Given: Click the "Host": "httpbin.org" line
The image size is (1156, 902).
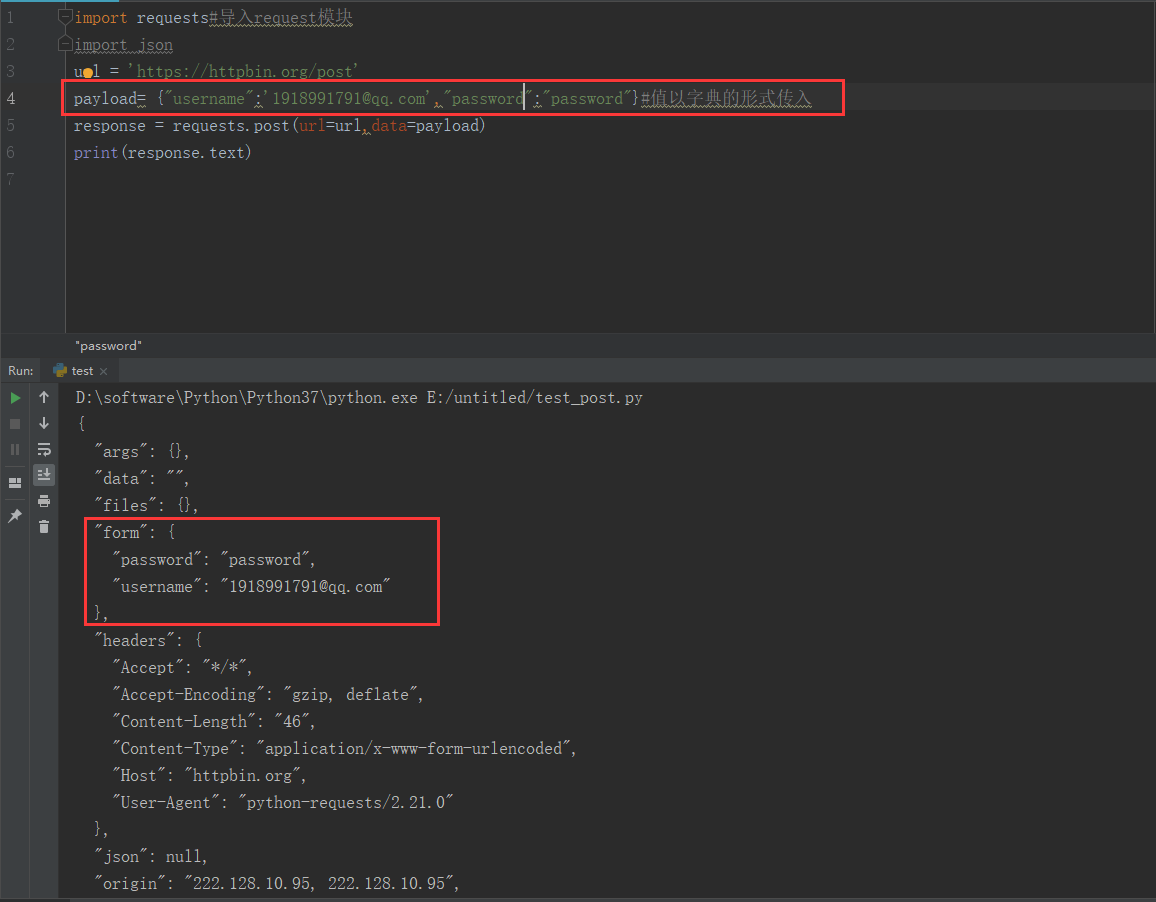Looking at the screenshot, I should click(209, 775).
